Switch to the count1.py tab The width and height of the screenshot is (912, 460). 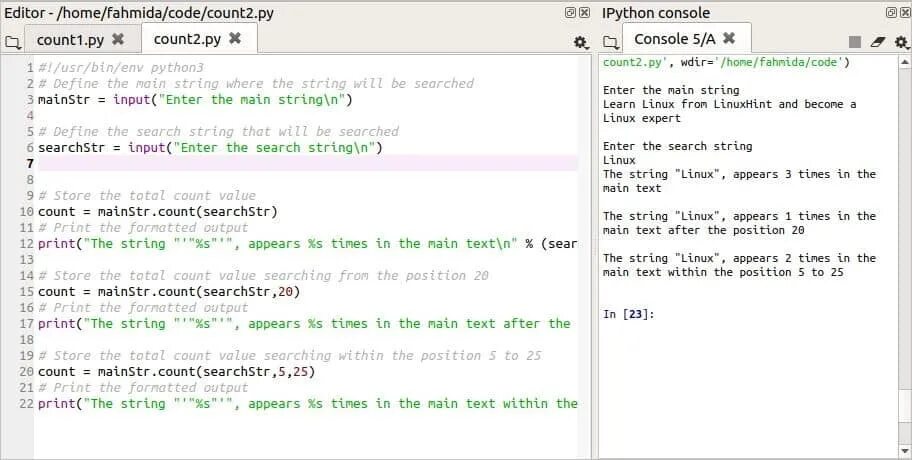[70, 40]
